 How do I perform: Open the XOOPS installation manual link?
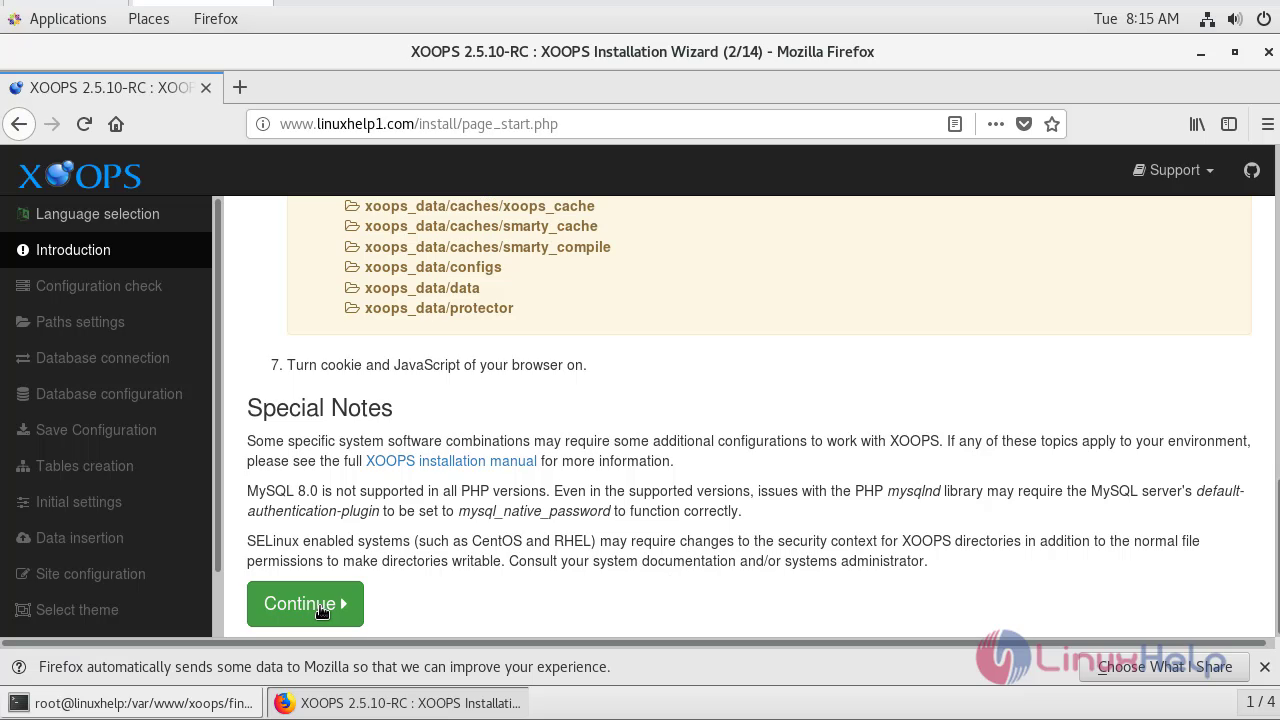coord(451,461)
